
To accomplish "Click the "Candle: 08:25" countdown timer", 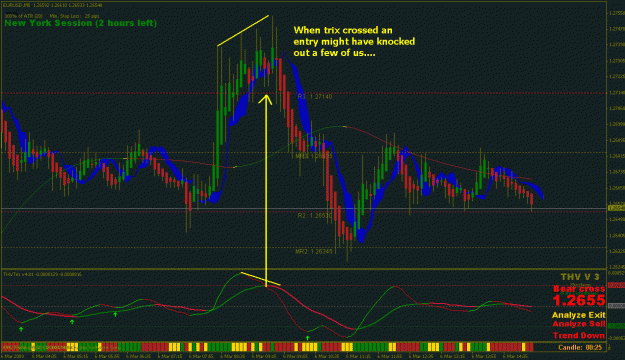I will click(x=580, y=348).
